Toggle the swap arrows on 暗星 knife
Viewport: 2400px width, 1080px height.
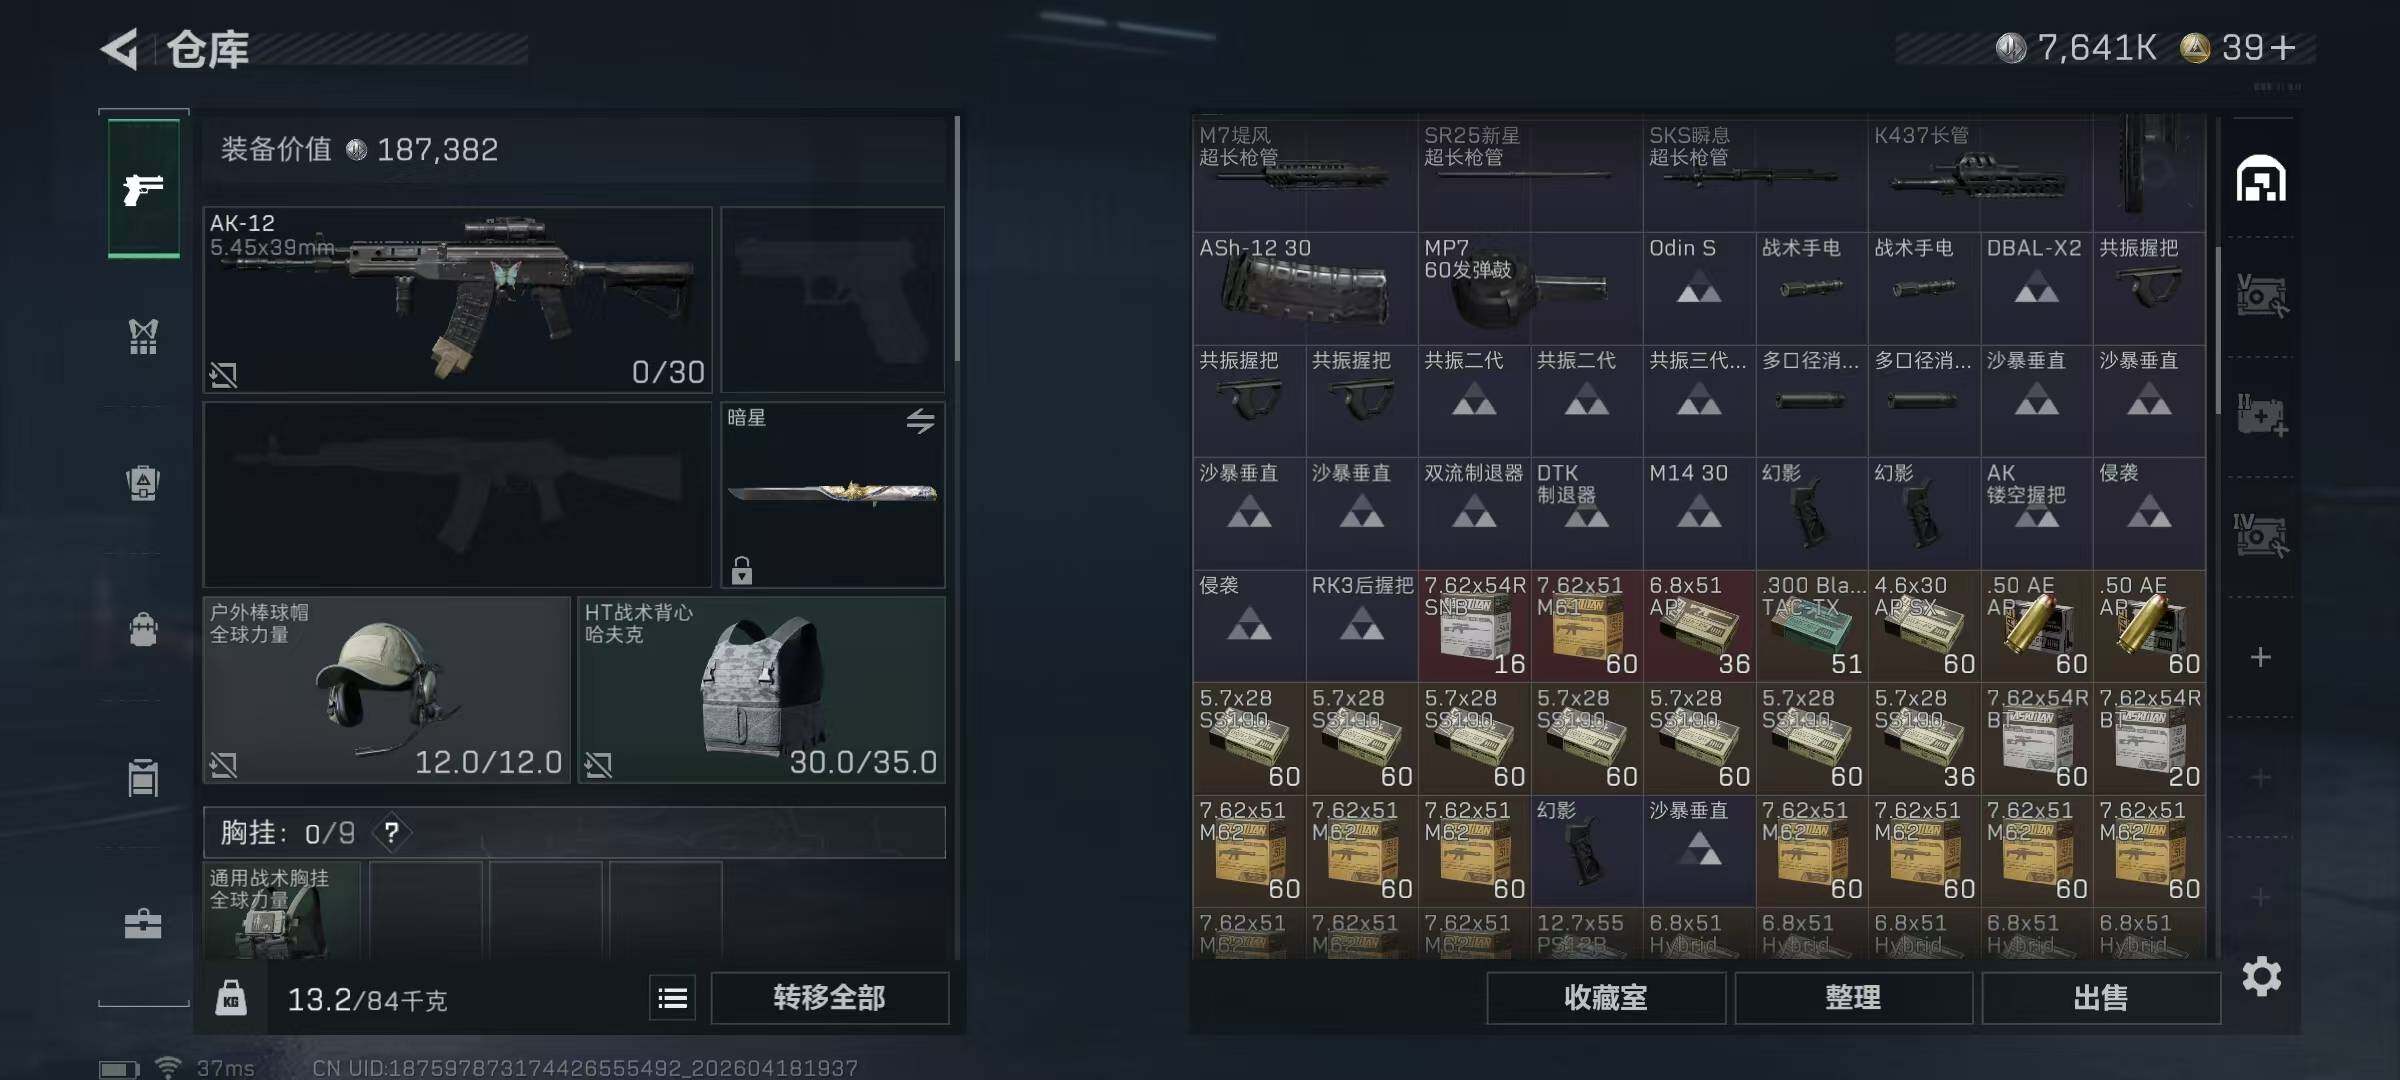coord(921,421)
